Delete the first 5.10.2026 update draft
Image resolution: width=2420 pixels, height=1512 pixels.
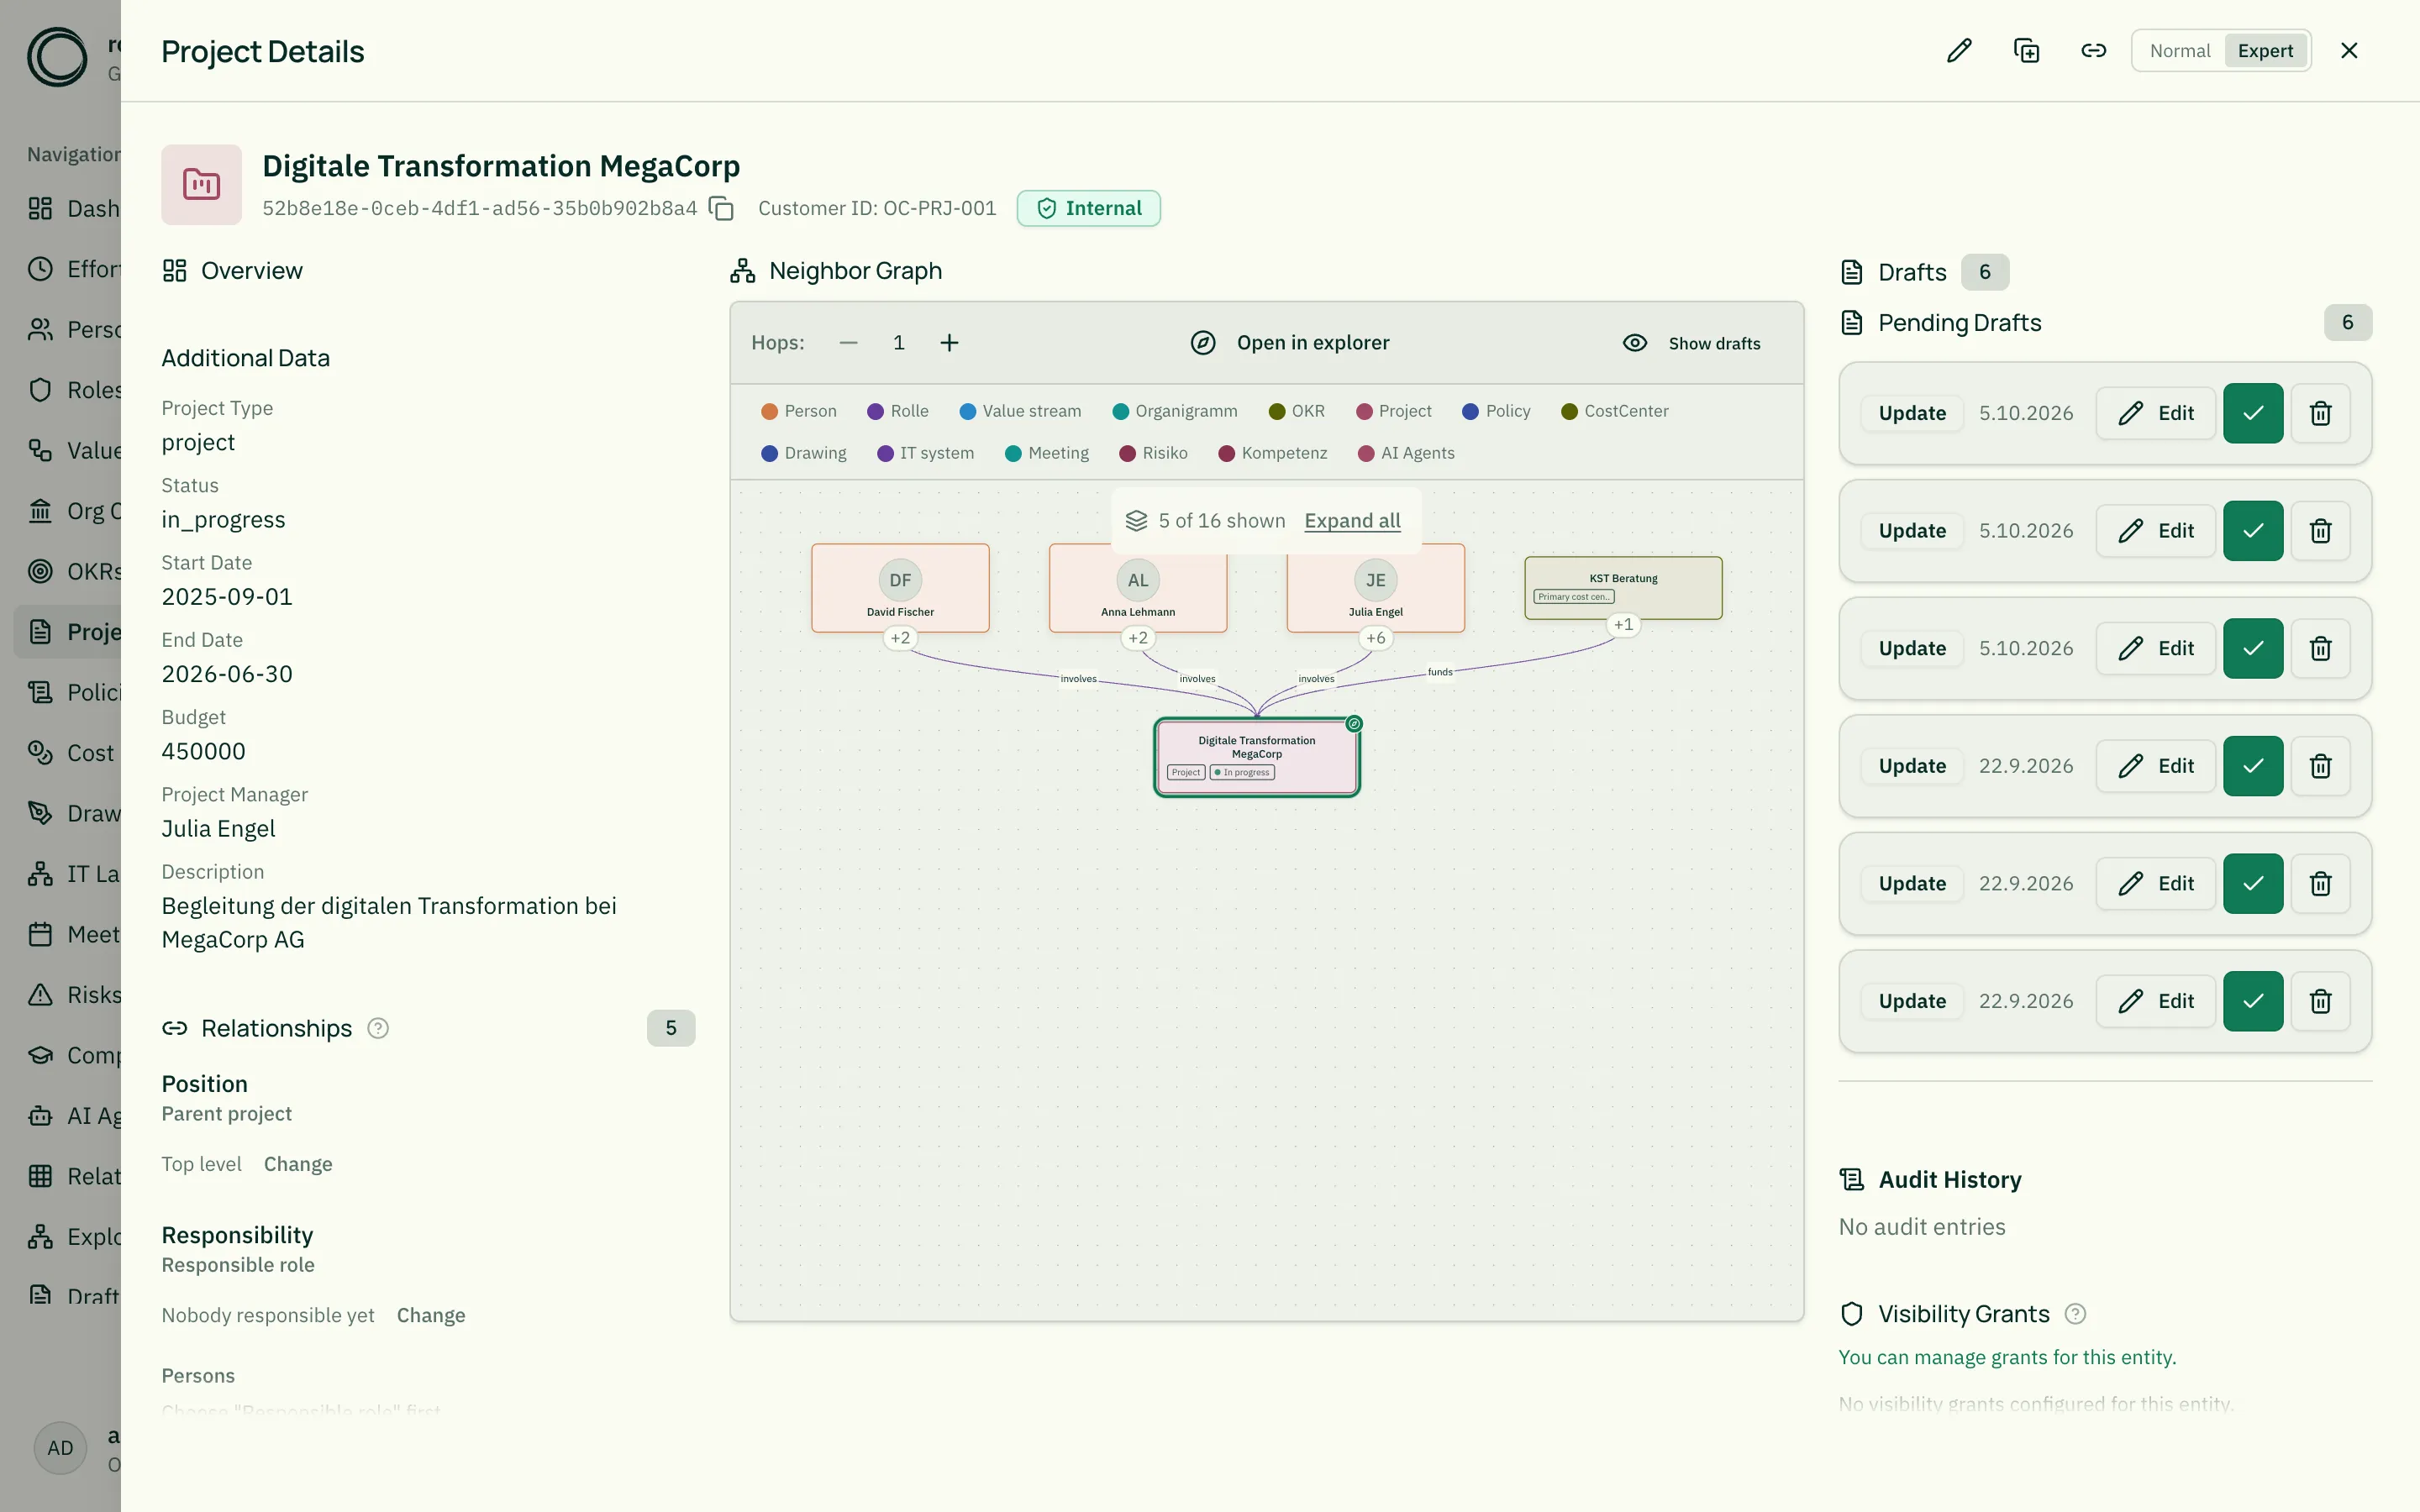(x=2320, y=413)
